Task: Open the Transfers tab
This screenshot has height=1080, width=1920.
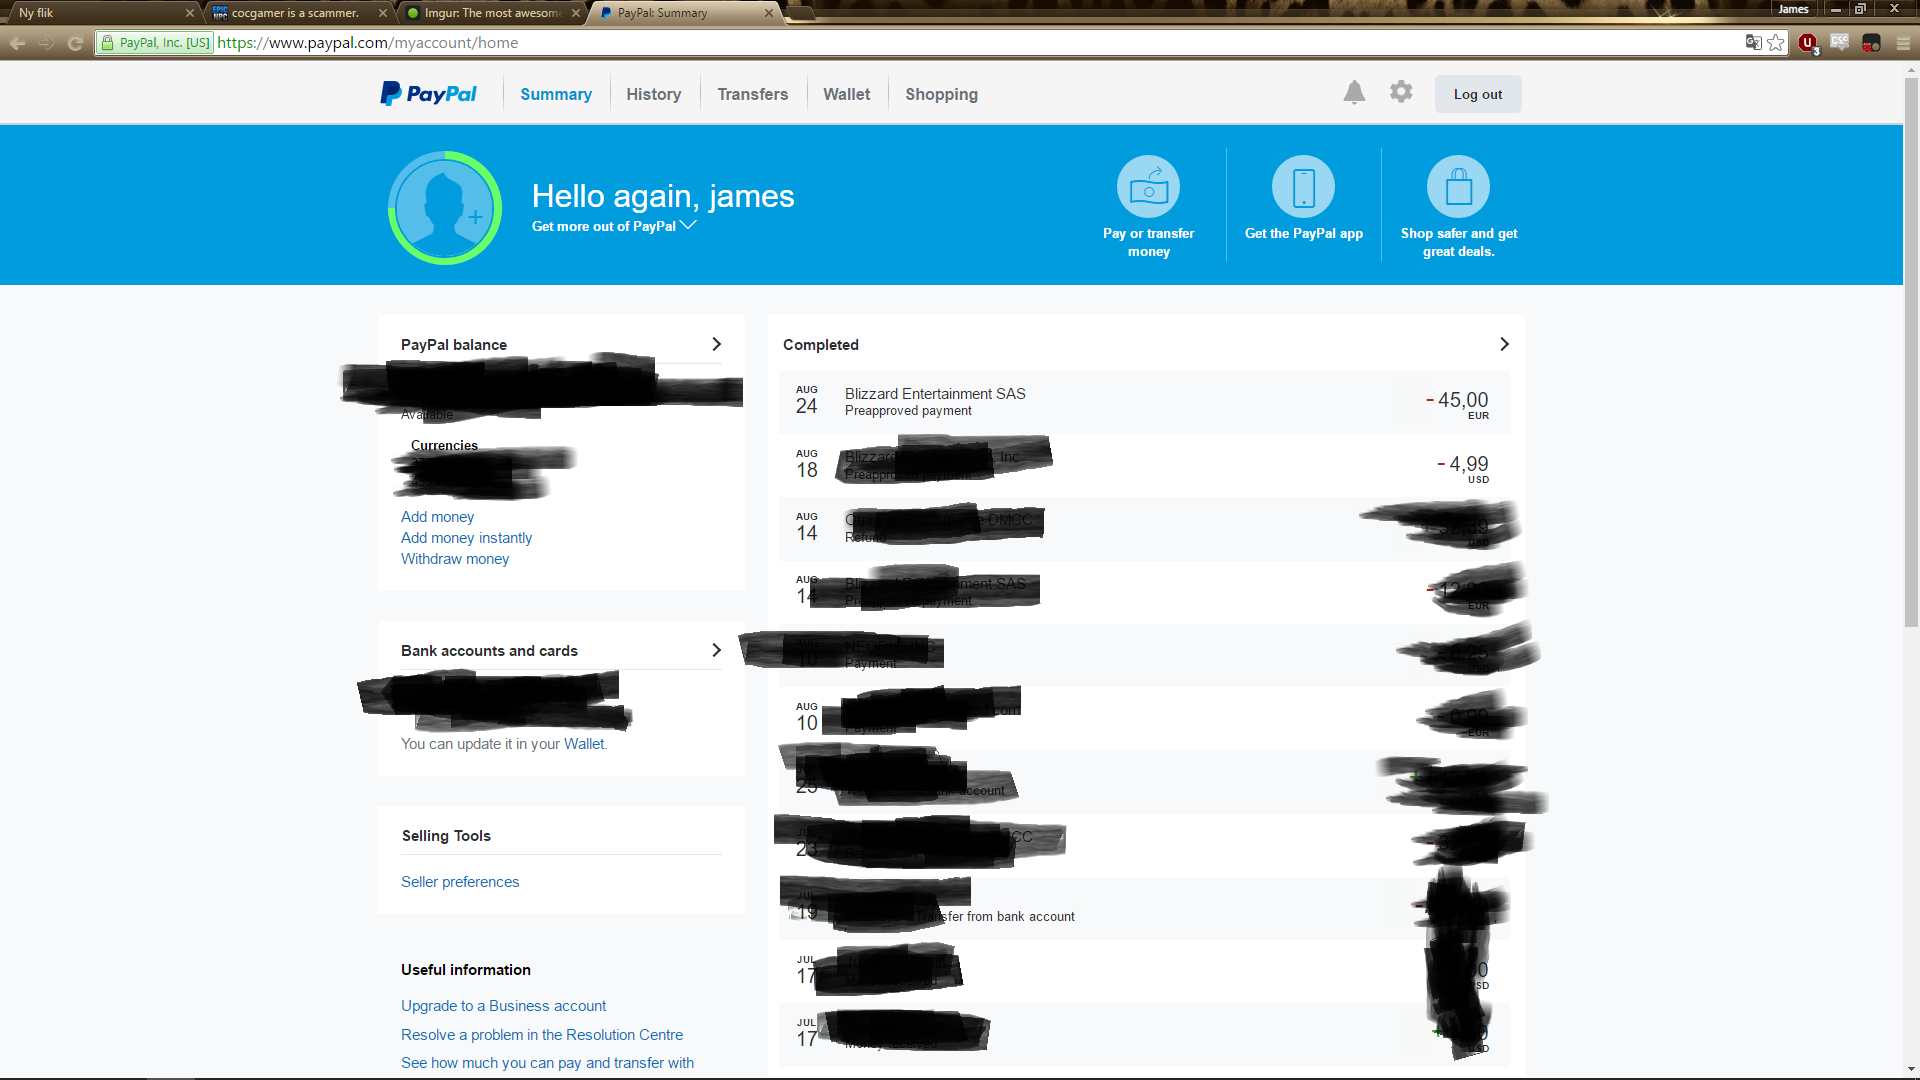Action: coord(753,94)
